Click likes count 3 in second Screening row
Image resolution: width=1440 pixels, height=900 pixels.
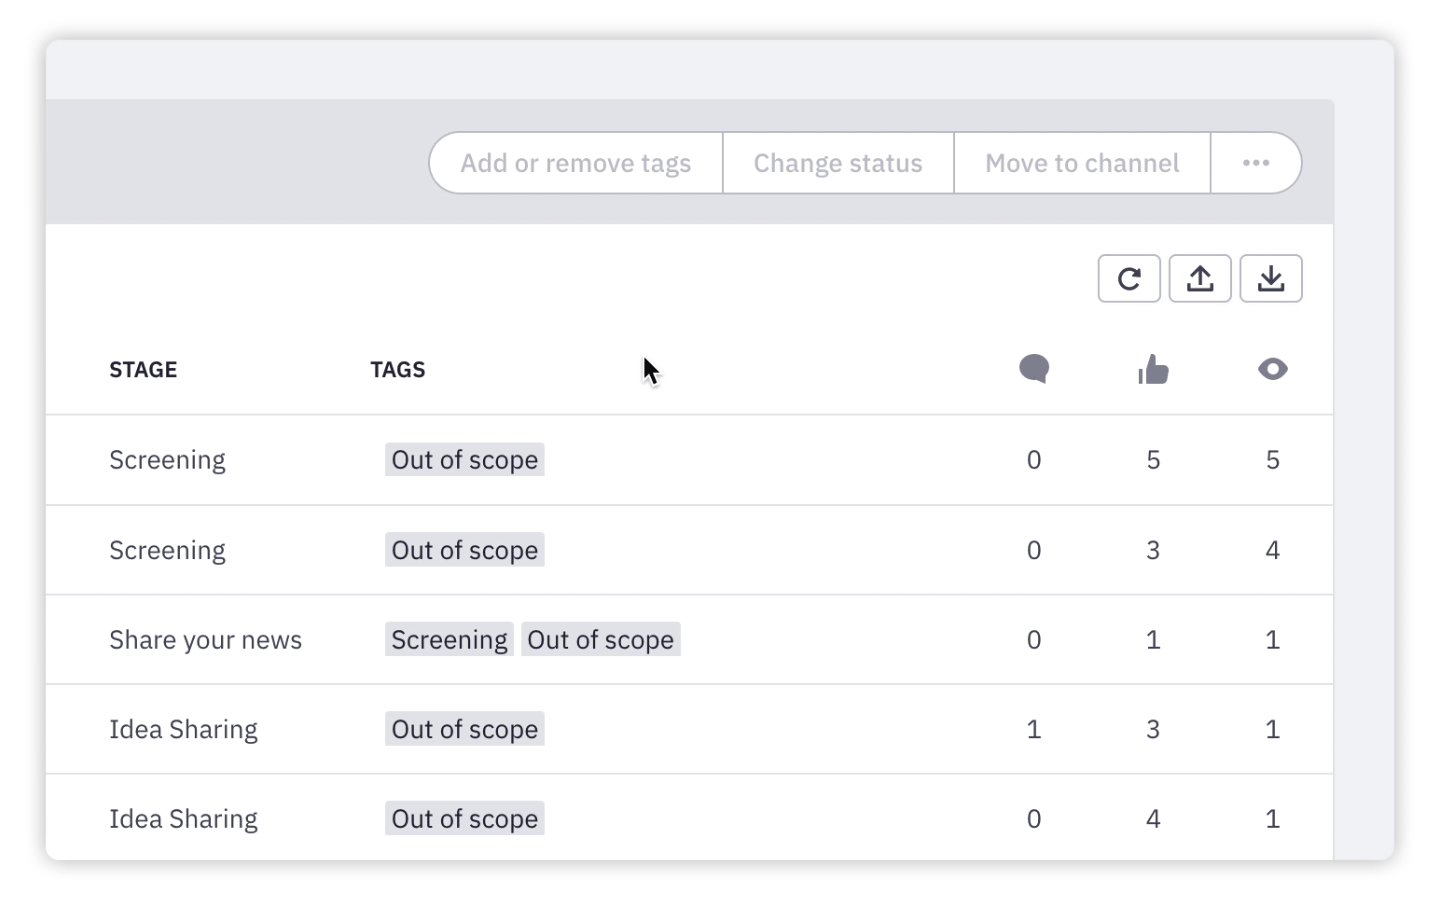click(x=1153, y=550)
